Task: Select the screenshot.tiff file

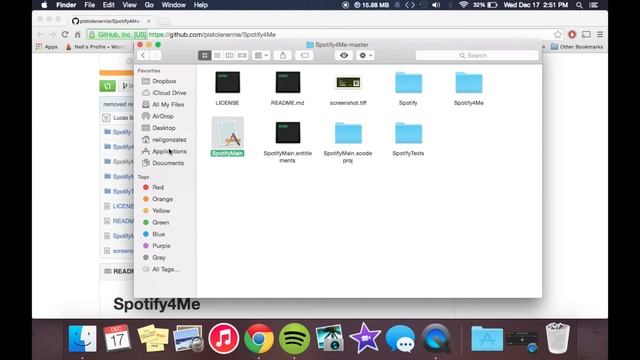Action: coord(348,83)
